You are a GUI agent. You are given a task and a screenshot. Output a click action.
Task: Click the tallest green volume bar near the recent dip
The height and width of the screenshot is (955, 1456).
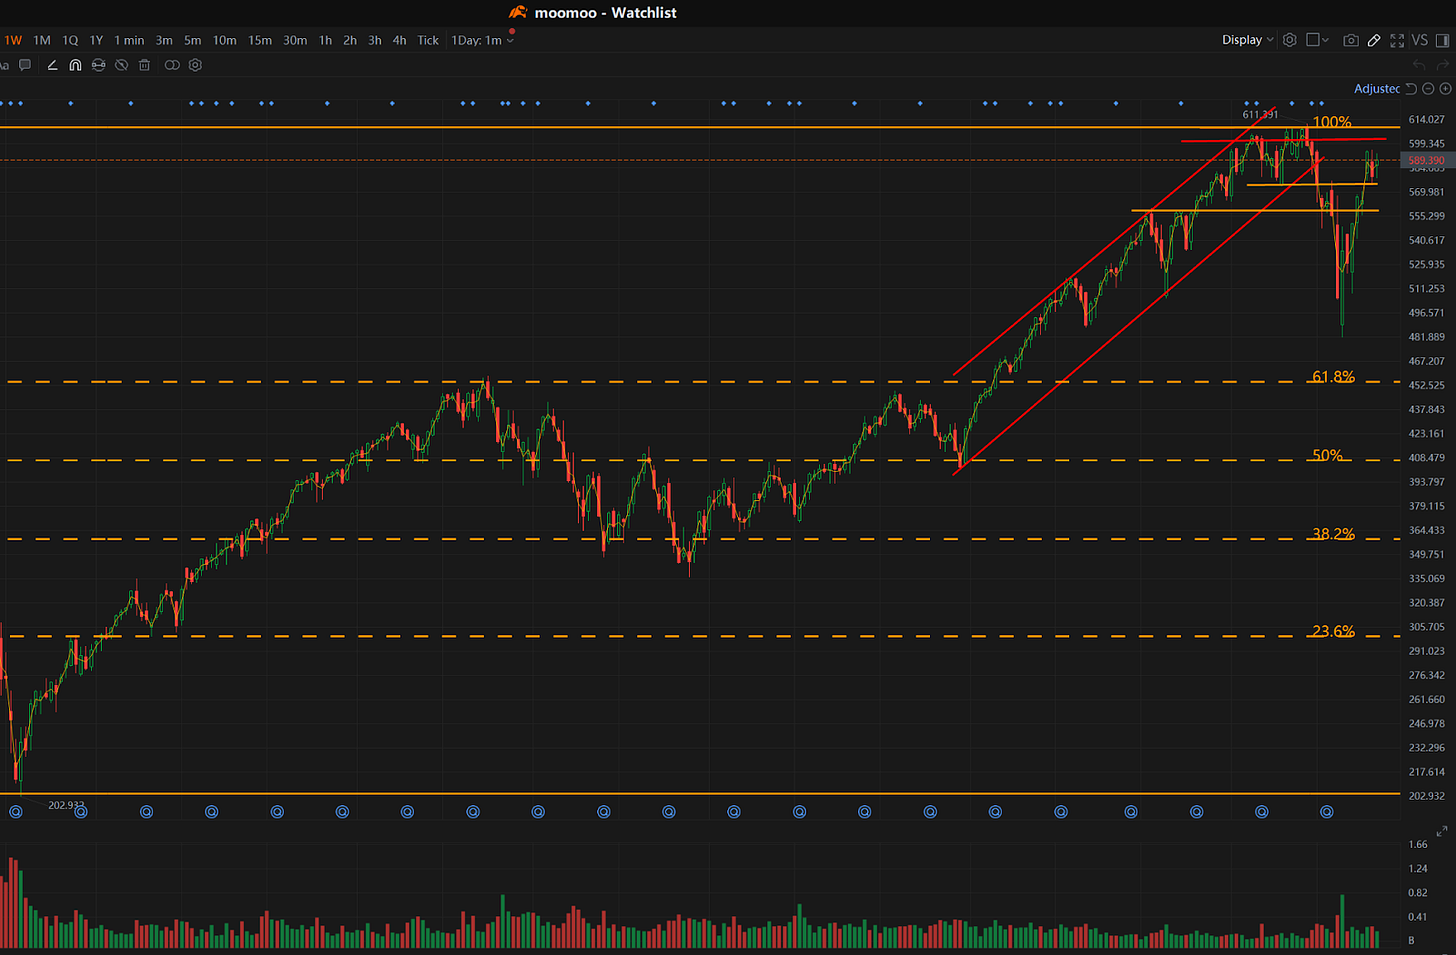1341,921
